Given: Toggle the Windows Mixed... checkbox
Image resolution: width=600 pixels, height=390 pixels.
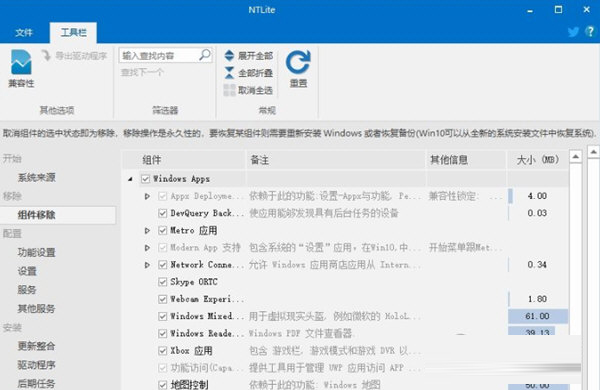Looking at the screenshot, I should pyautogui.click(x=163, y=316).
